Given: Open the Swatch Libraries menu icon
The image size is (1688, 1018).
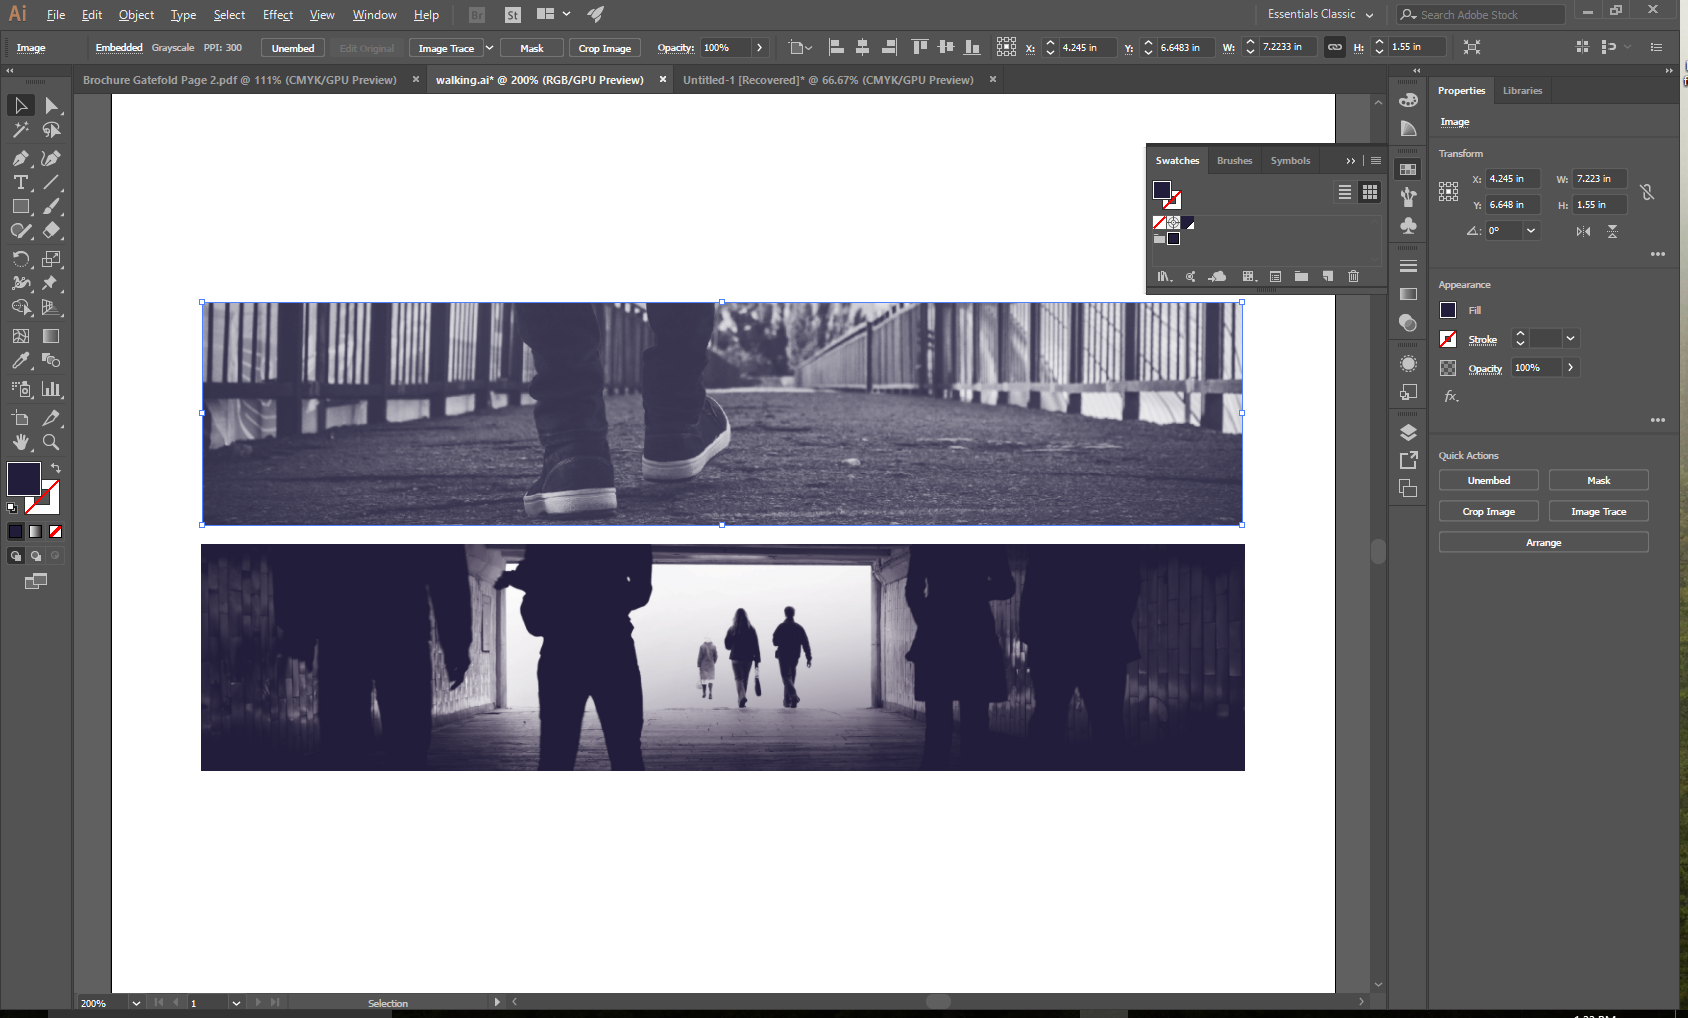Looking at the screenshot, I should 1164,276.
